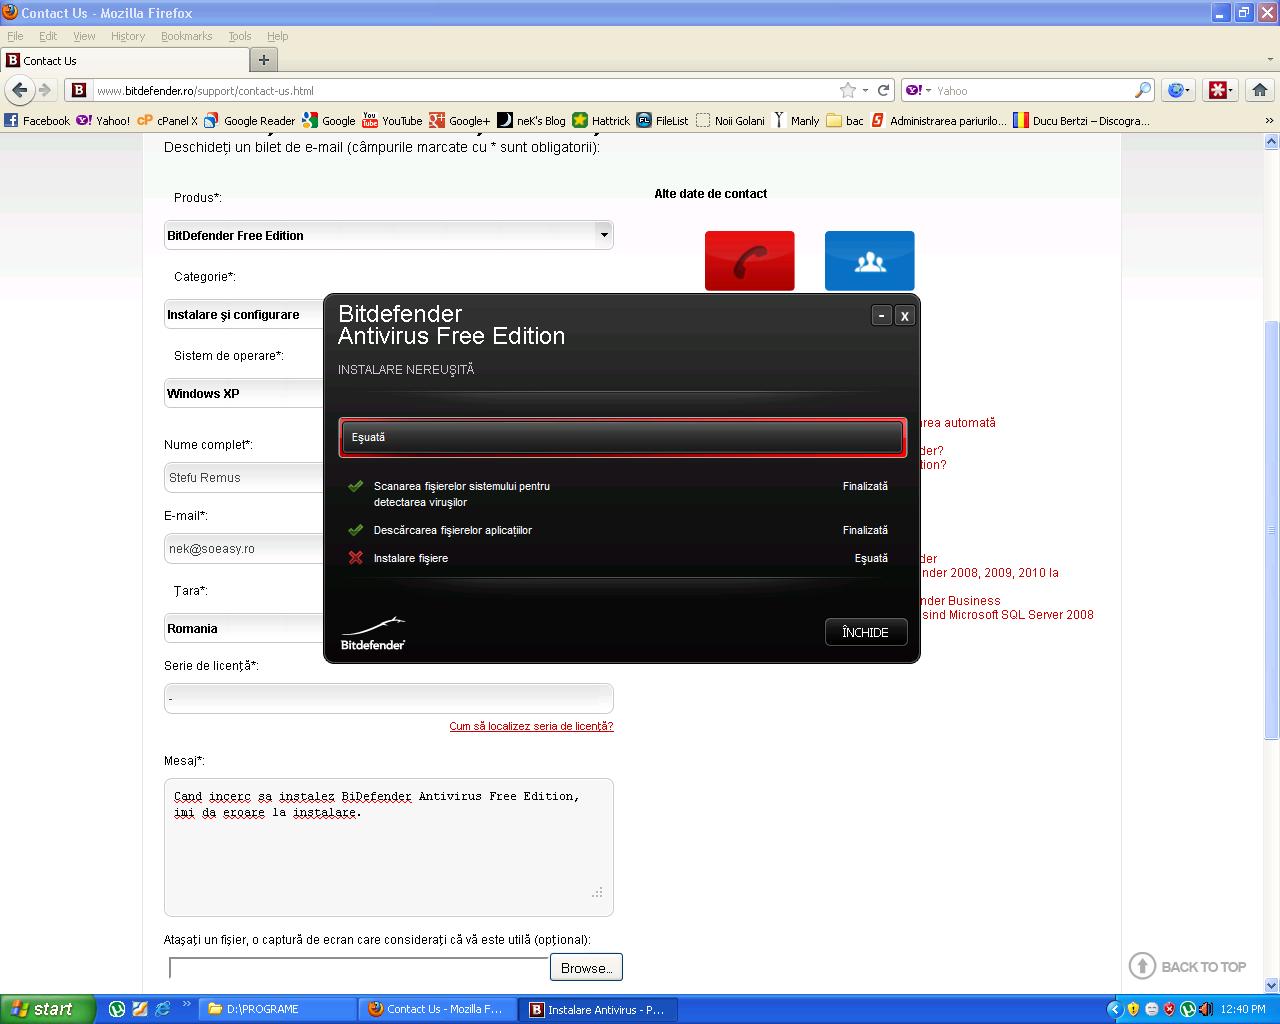Open the Produs dropdown (BitDefender Free Edition)
1280x1024 pixels.
pos(389,235)
